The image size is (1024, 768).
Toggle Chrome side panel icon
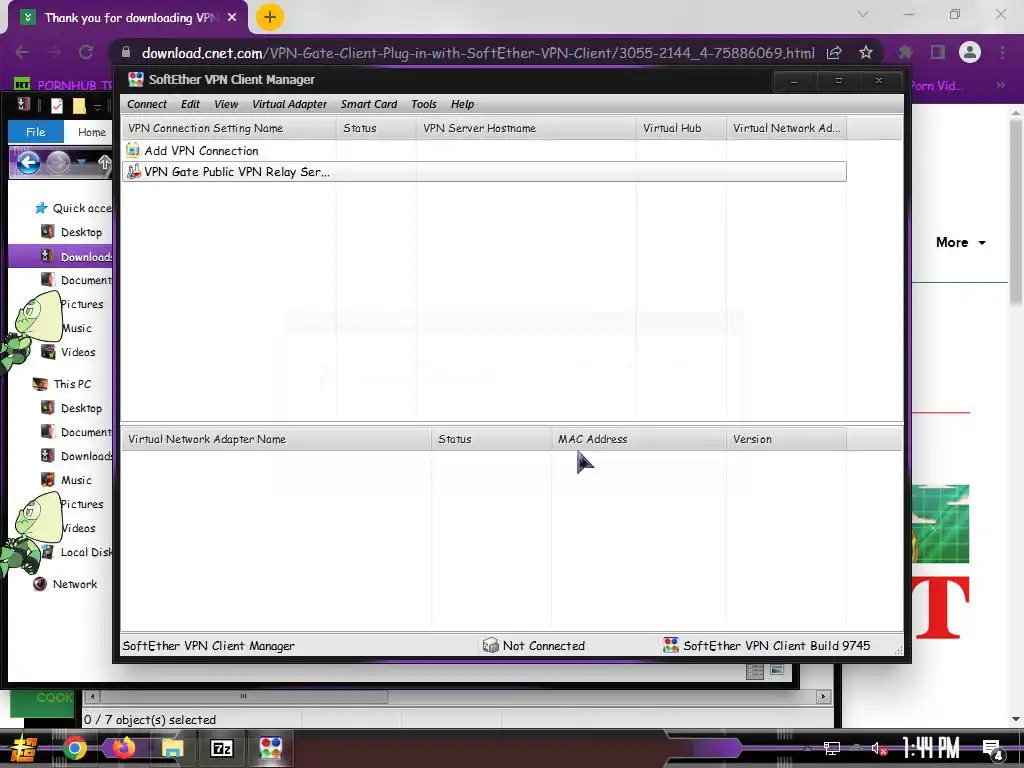pyautogui.click(x=938, y=52)
